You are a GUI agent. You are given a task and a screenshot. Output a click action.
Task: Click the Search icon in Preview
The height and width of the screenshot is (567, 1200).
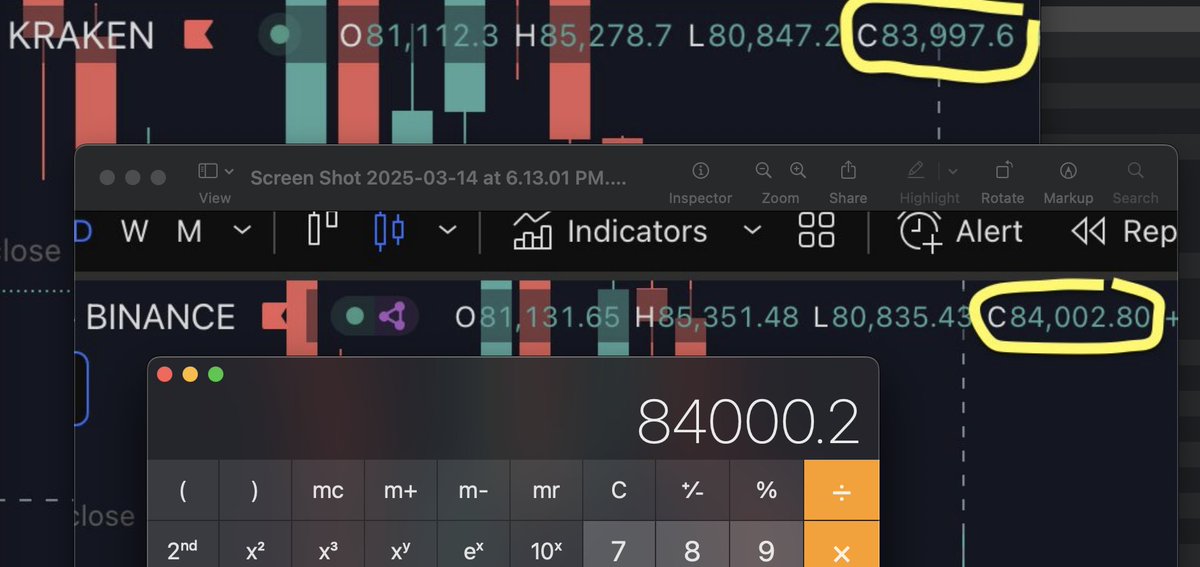pyautogui.click(x=1135, y=170)
